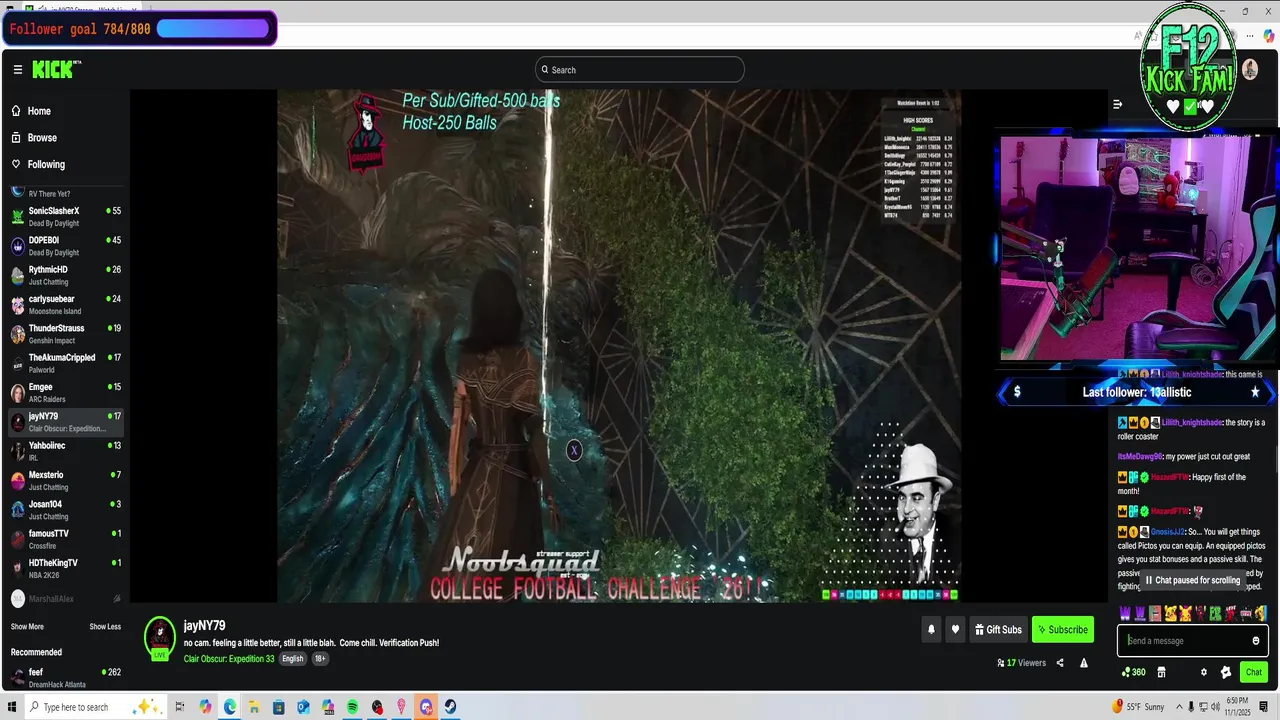Select jayNY79 channel in sidebar
The width and height of the screenshot is (1280, 720).
[x=66, y=422]
